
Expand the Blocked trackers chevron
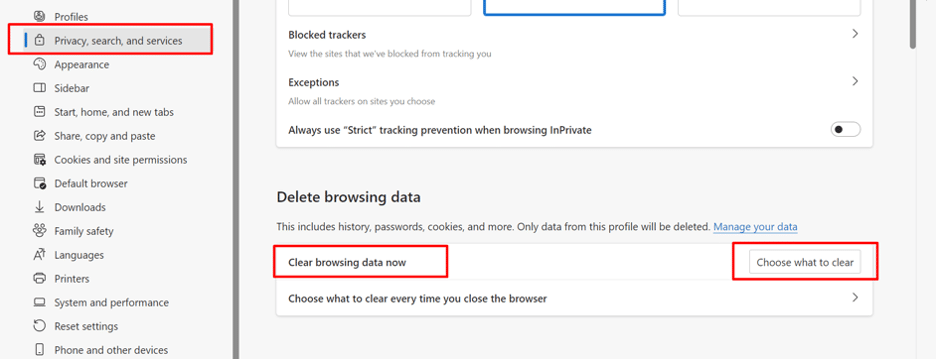(855, 34)
